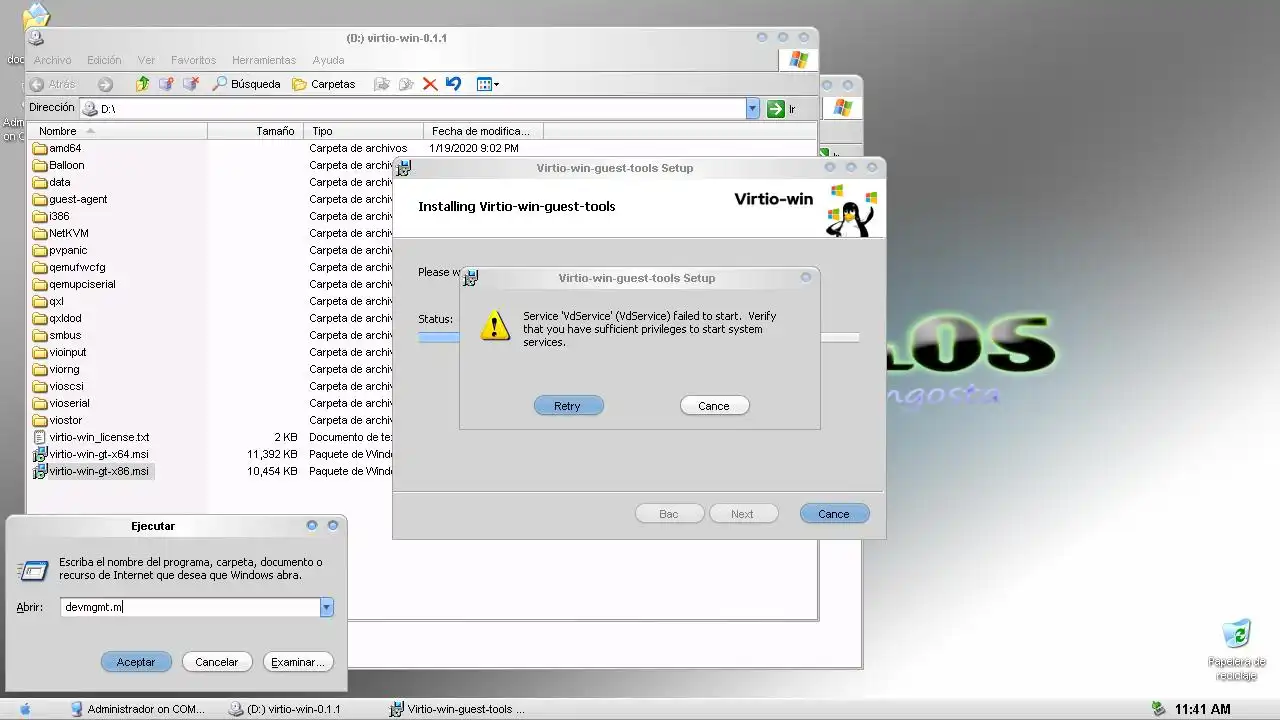This screenshot has width=1280, height=720.
Task: Select the i386 folder
Action: pos(51,216)
